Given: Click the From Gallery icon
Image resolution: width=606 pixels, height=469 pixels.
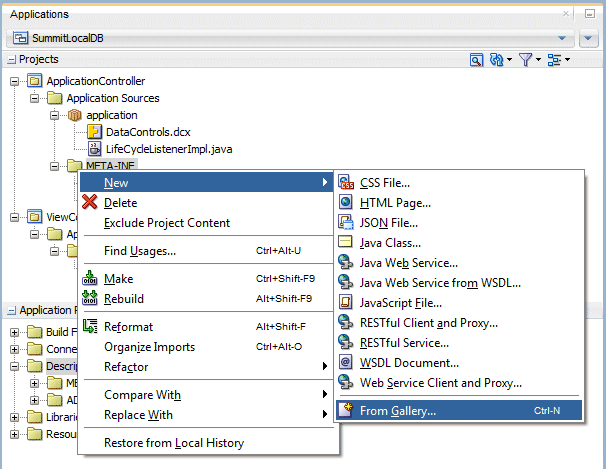Looking at the screenshot, I should click(x=347, y=410).
